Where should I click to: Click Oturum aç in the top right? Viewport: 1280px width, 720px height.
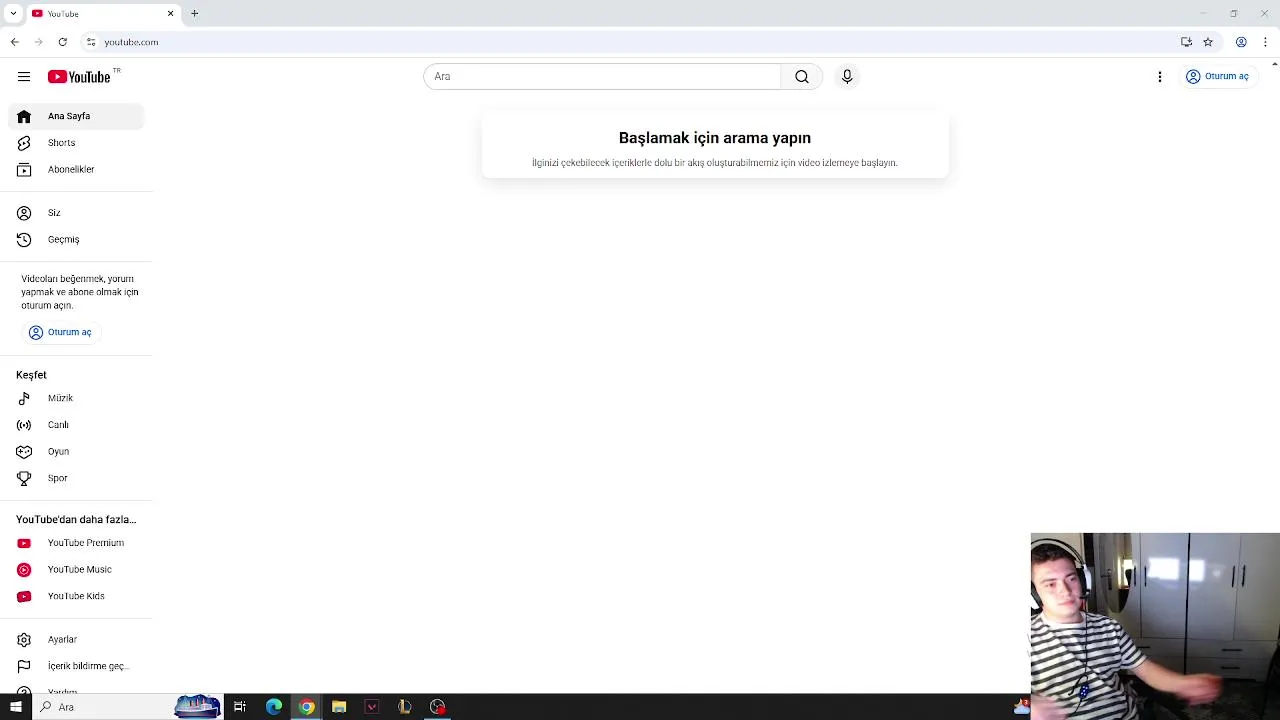coord(1217,77)
